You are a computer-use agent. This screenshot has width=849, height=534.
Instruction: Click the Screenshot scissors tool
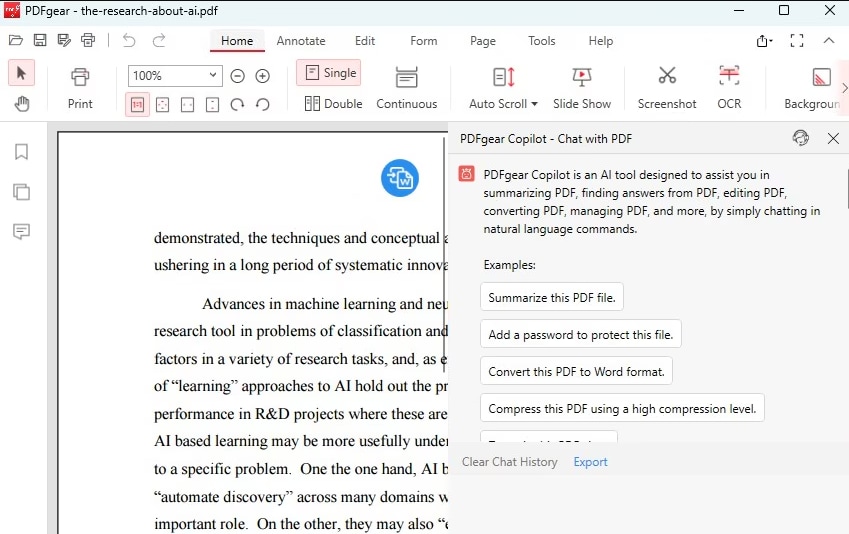click(x=667, y=88)
